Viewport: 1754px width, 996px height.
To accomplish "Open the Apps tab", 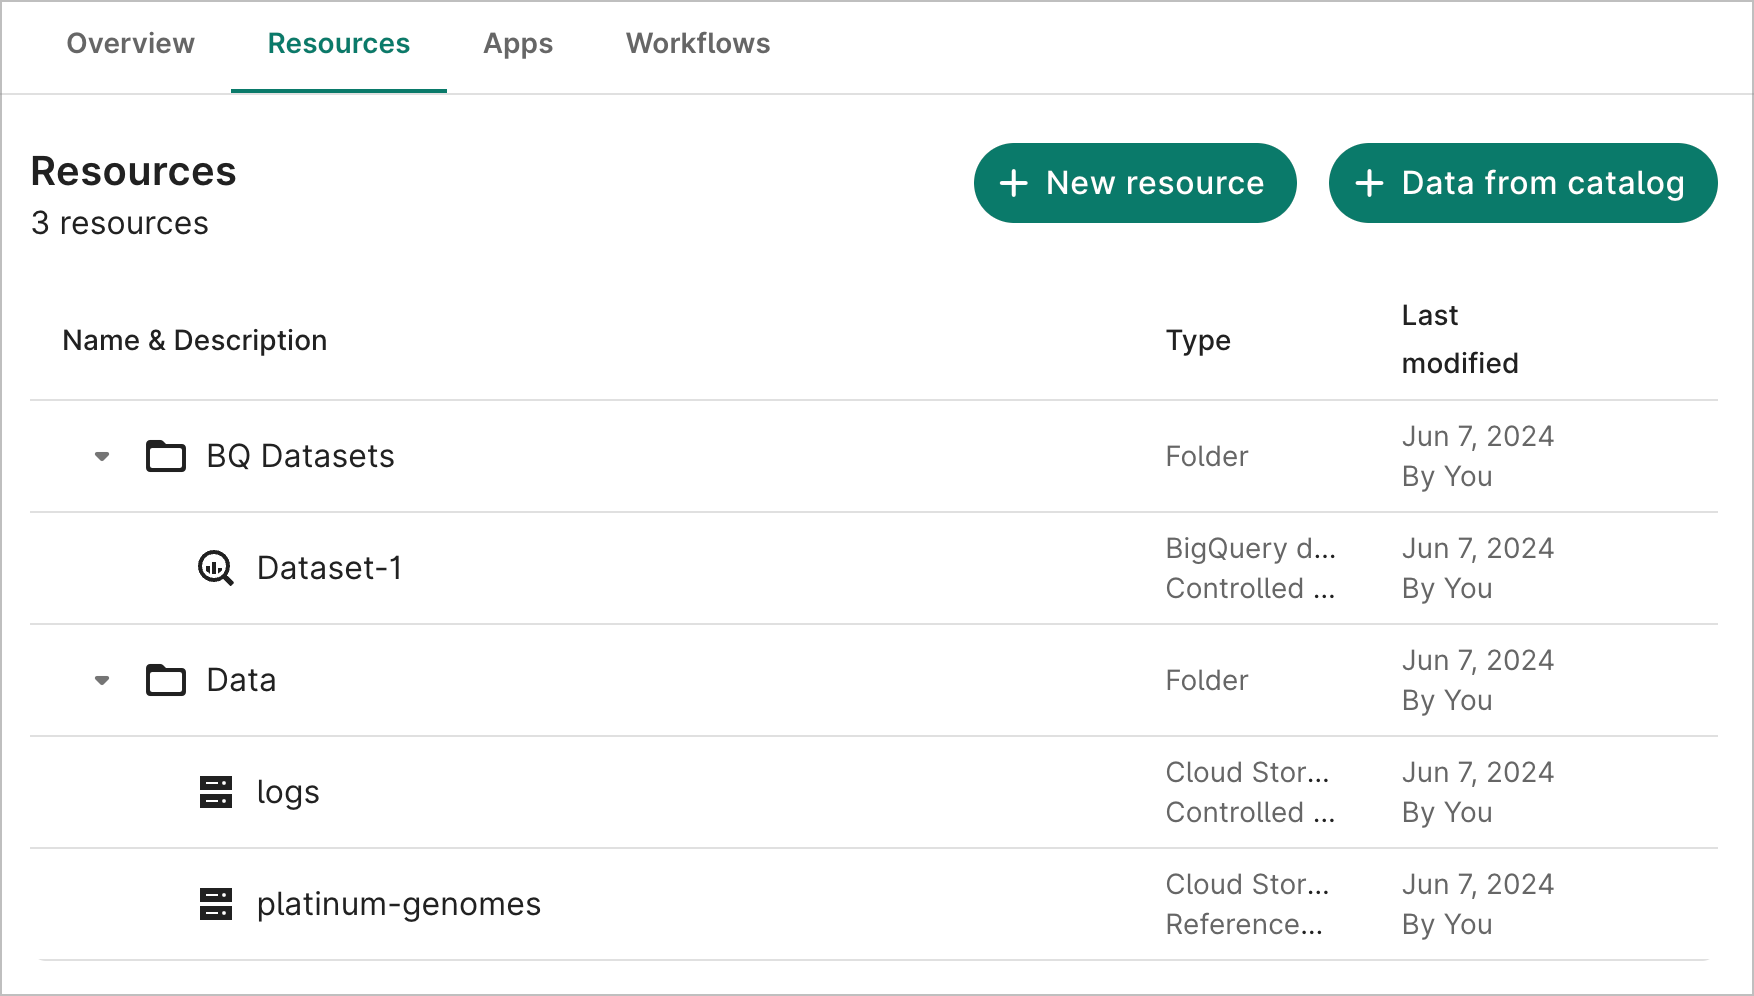I will click(518, 44).
